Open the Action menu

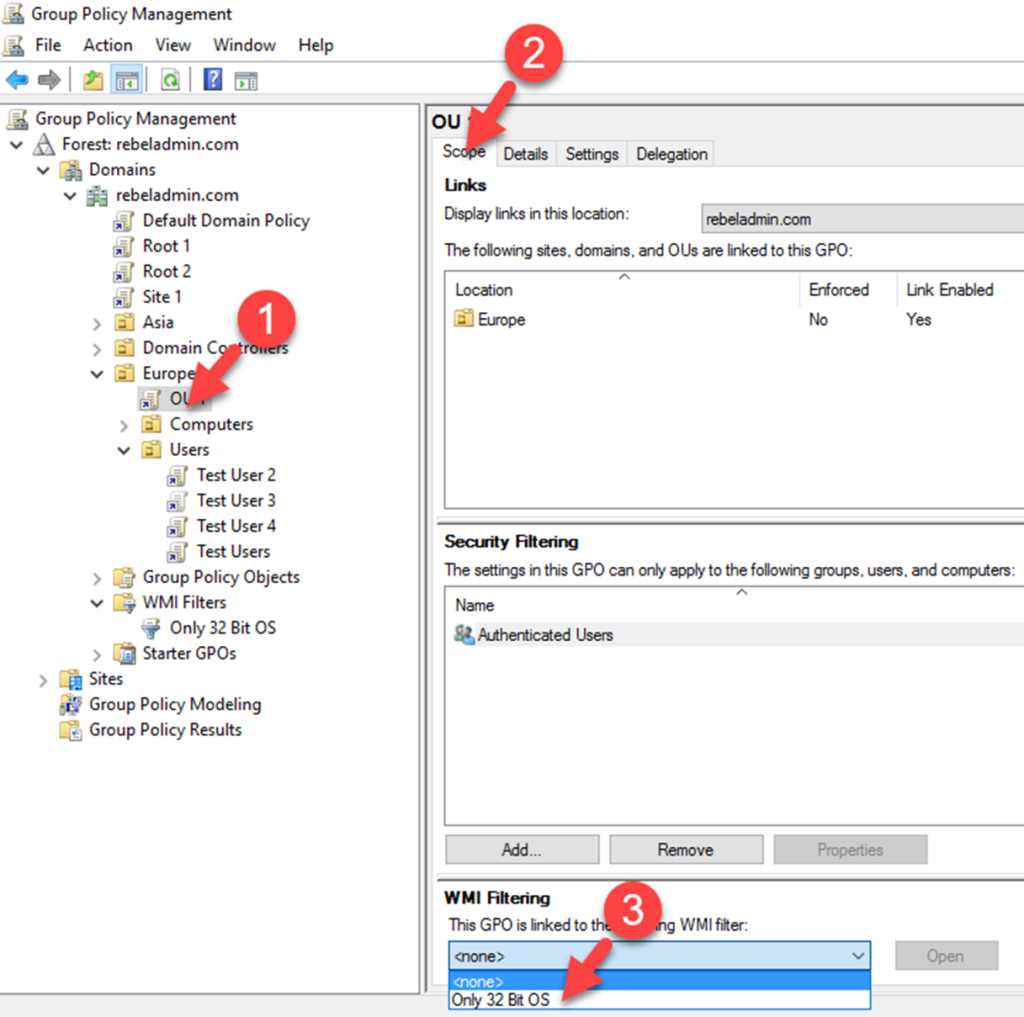pyautogui.click(x=108, y=45)
